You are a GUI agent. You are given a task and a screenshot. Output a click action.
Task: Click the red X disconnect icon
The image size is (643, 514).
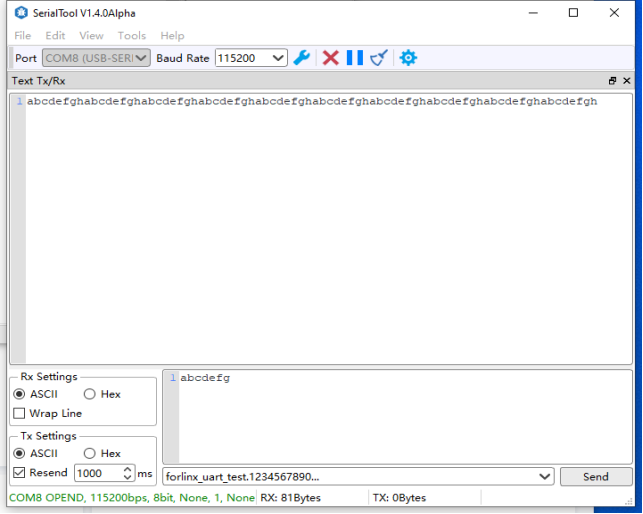tap(330, 58)
